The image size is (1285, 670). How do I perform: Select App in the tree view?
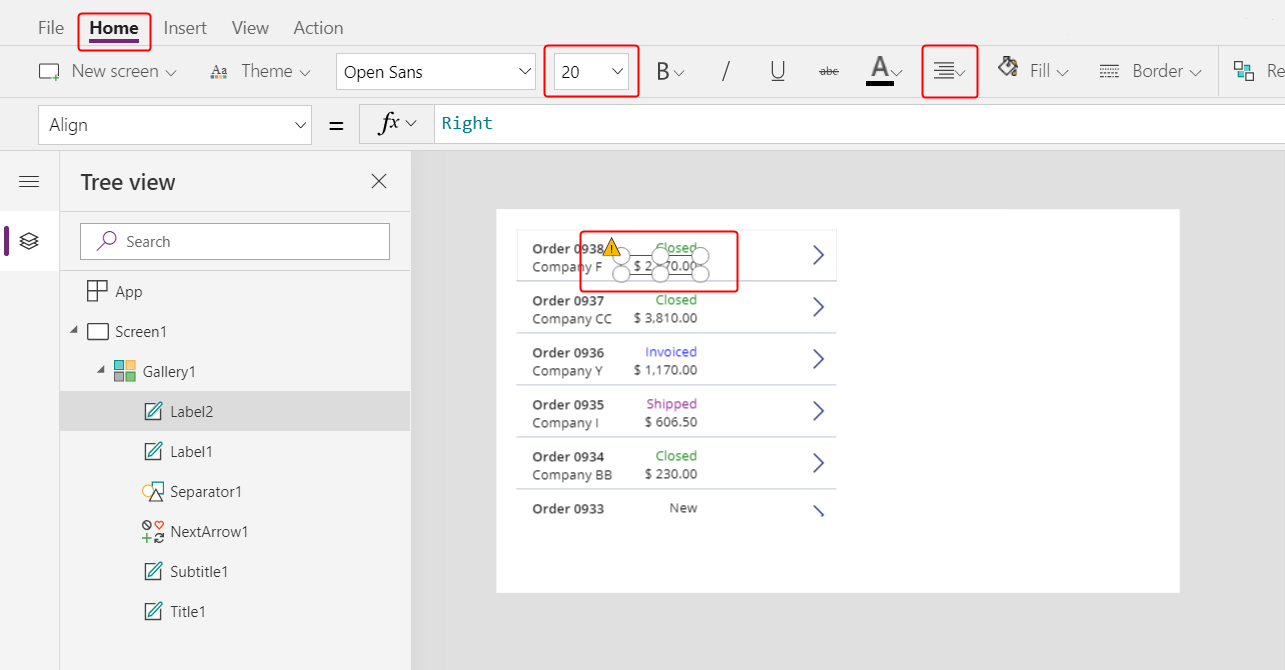click(129, 292)
